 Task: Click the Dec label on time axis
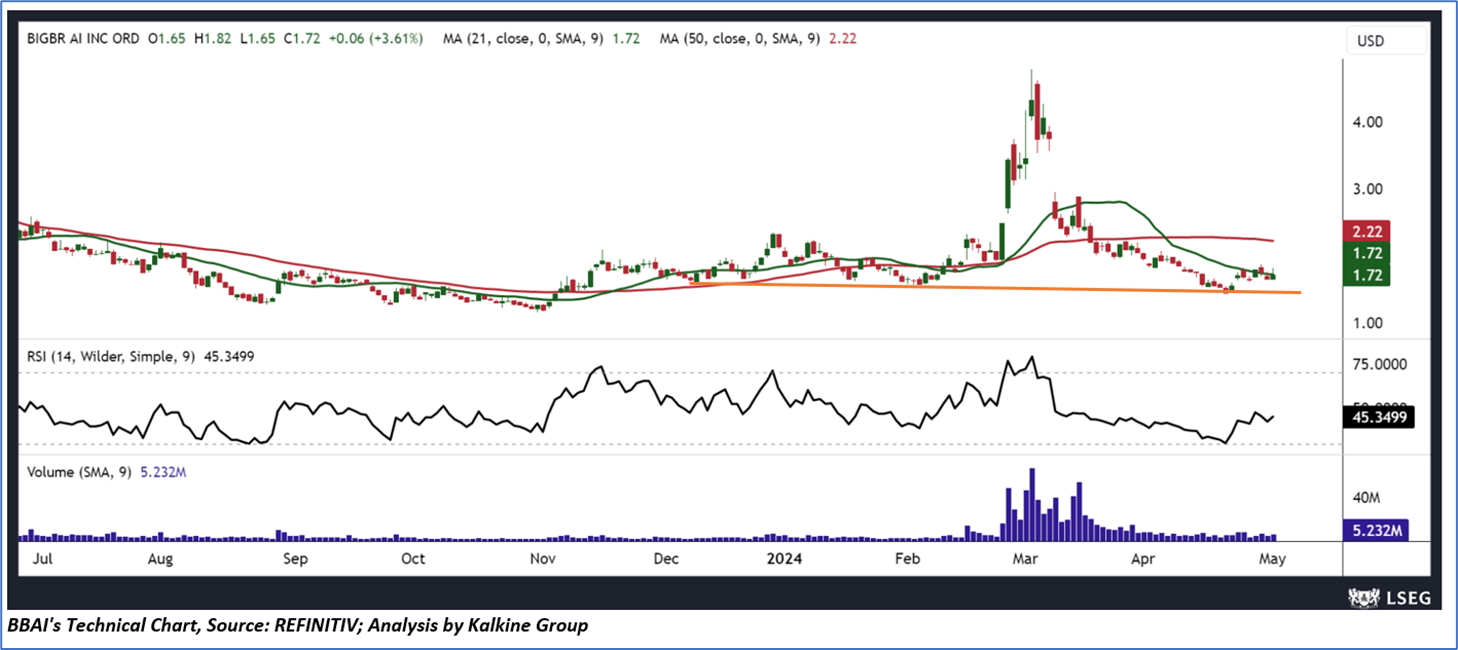(x=667, y=559)
